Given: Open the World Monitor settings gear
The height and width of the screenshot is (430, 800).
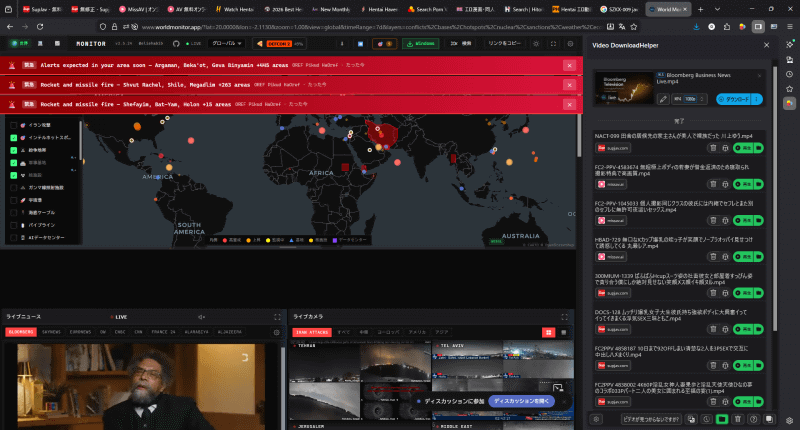Looking at the screenshot, I should tap(570, 44).
